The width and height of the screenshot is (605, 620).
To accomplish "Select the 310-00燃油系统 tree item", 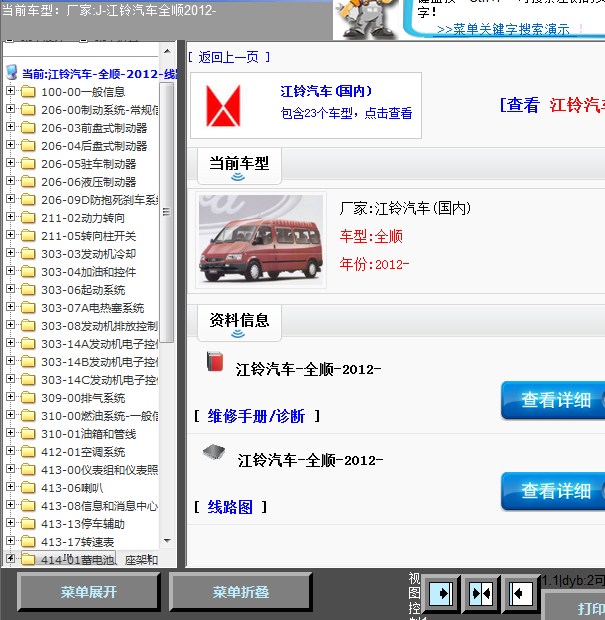I will (x=99, y=416).
